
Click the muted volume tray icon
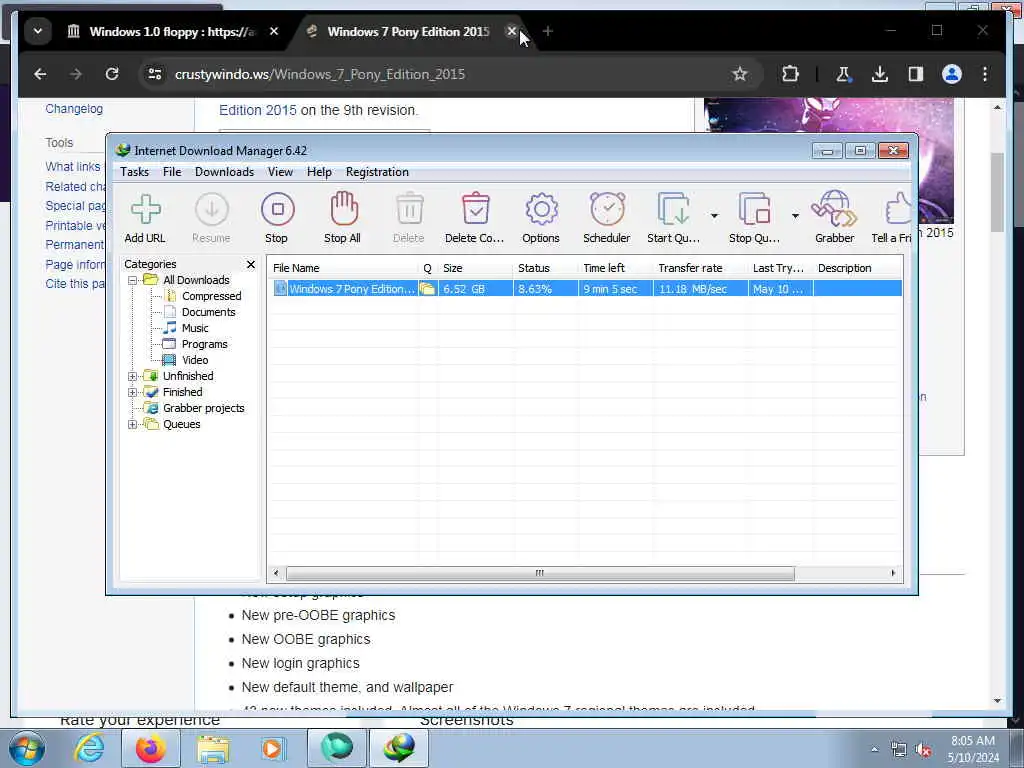(x=923, y=750)
